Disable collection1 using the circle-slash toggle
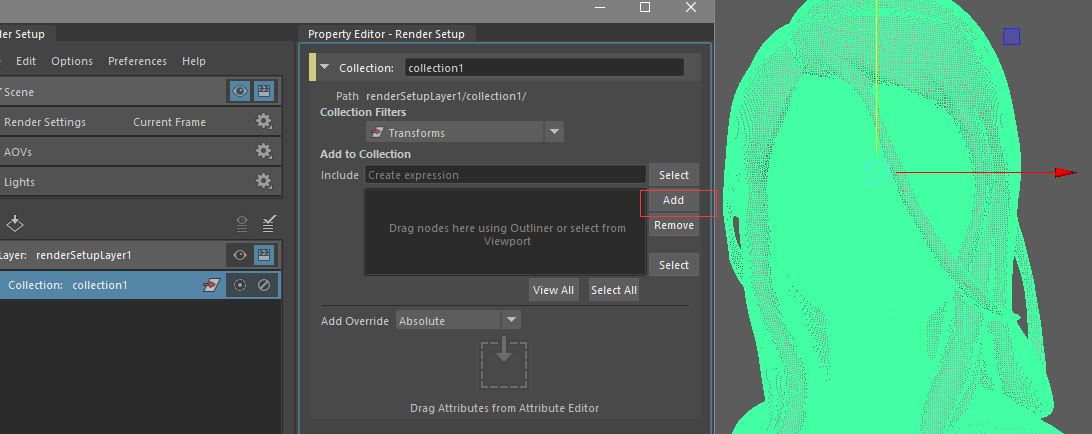 click(264, 285)
